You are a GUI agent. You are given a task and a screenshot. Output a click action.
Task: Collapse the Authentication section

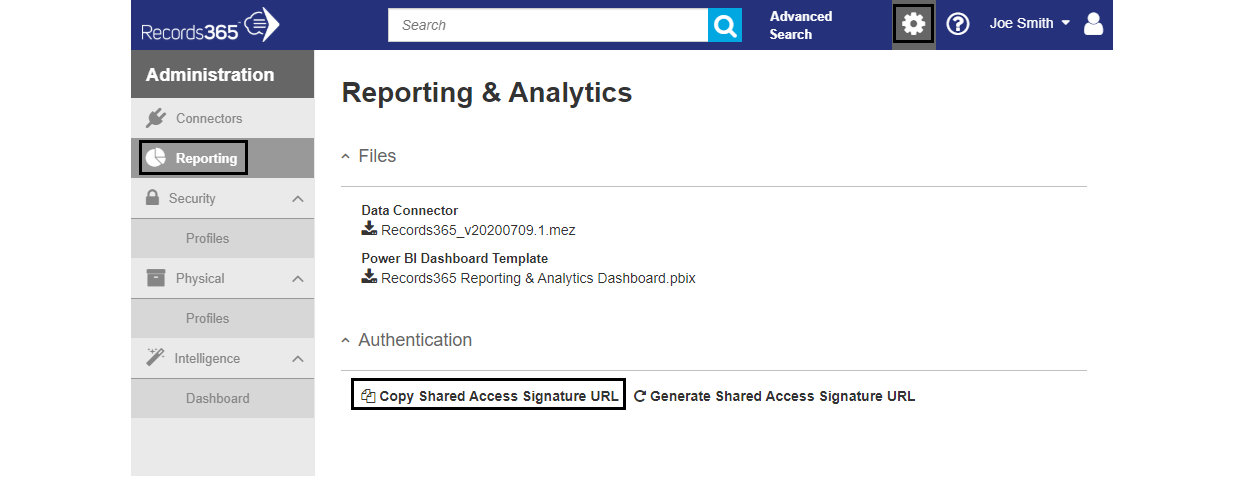click(x=406, y=340)
